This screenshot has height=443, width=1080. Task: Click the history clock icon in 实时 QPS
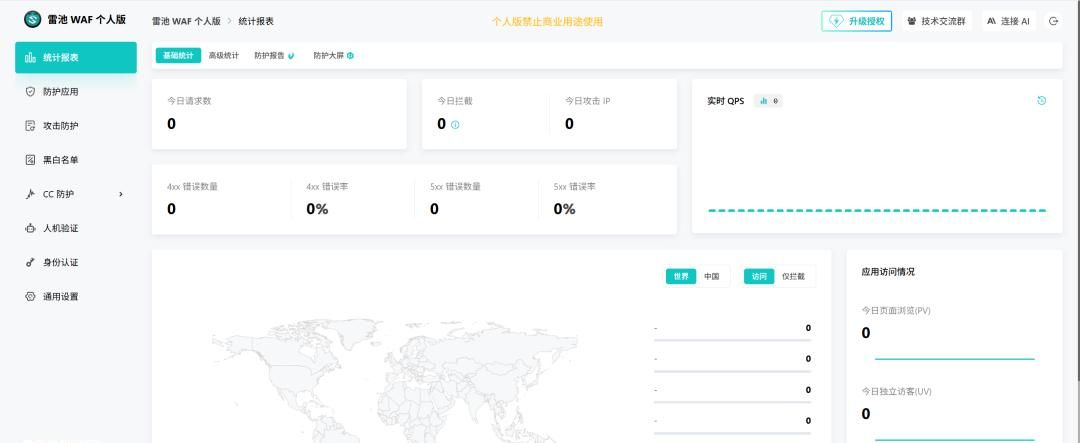tap(1041, 101)
